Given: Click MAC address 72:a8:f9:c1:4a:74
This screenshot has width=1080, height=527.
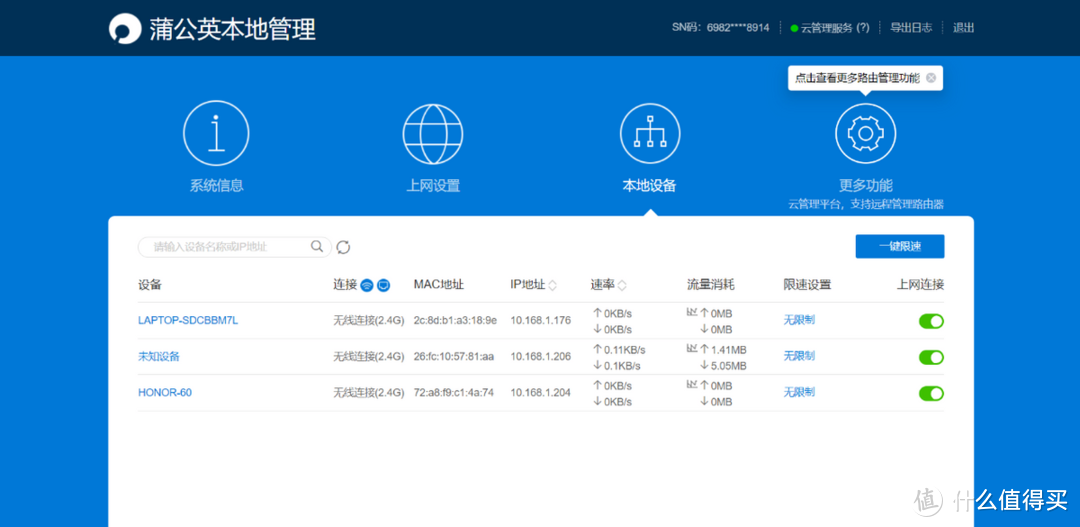Looking at the screenshot, I should click(453, 393).
